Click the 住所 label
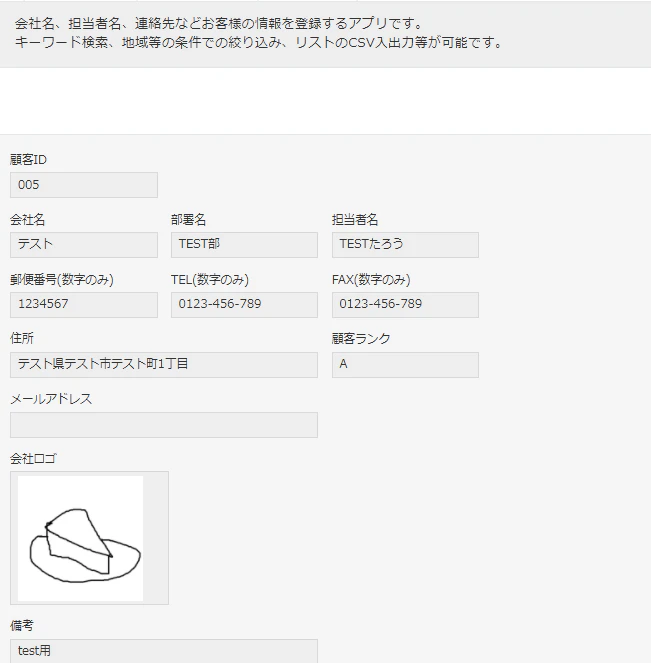 [22, 338]
